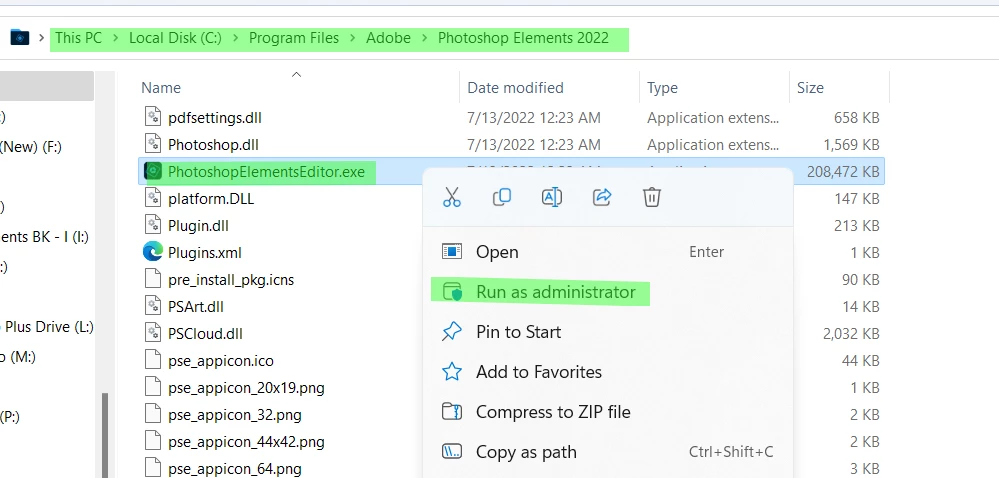The image size is (999, 478).
Task: Click the PhotoshopElementsEditor.exe application icon
Action: (x=153, y=171)
